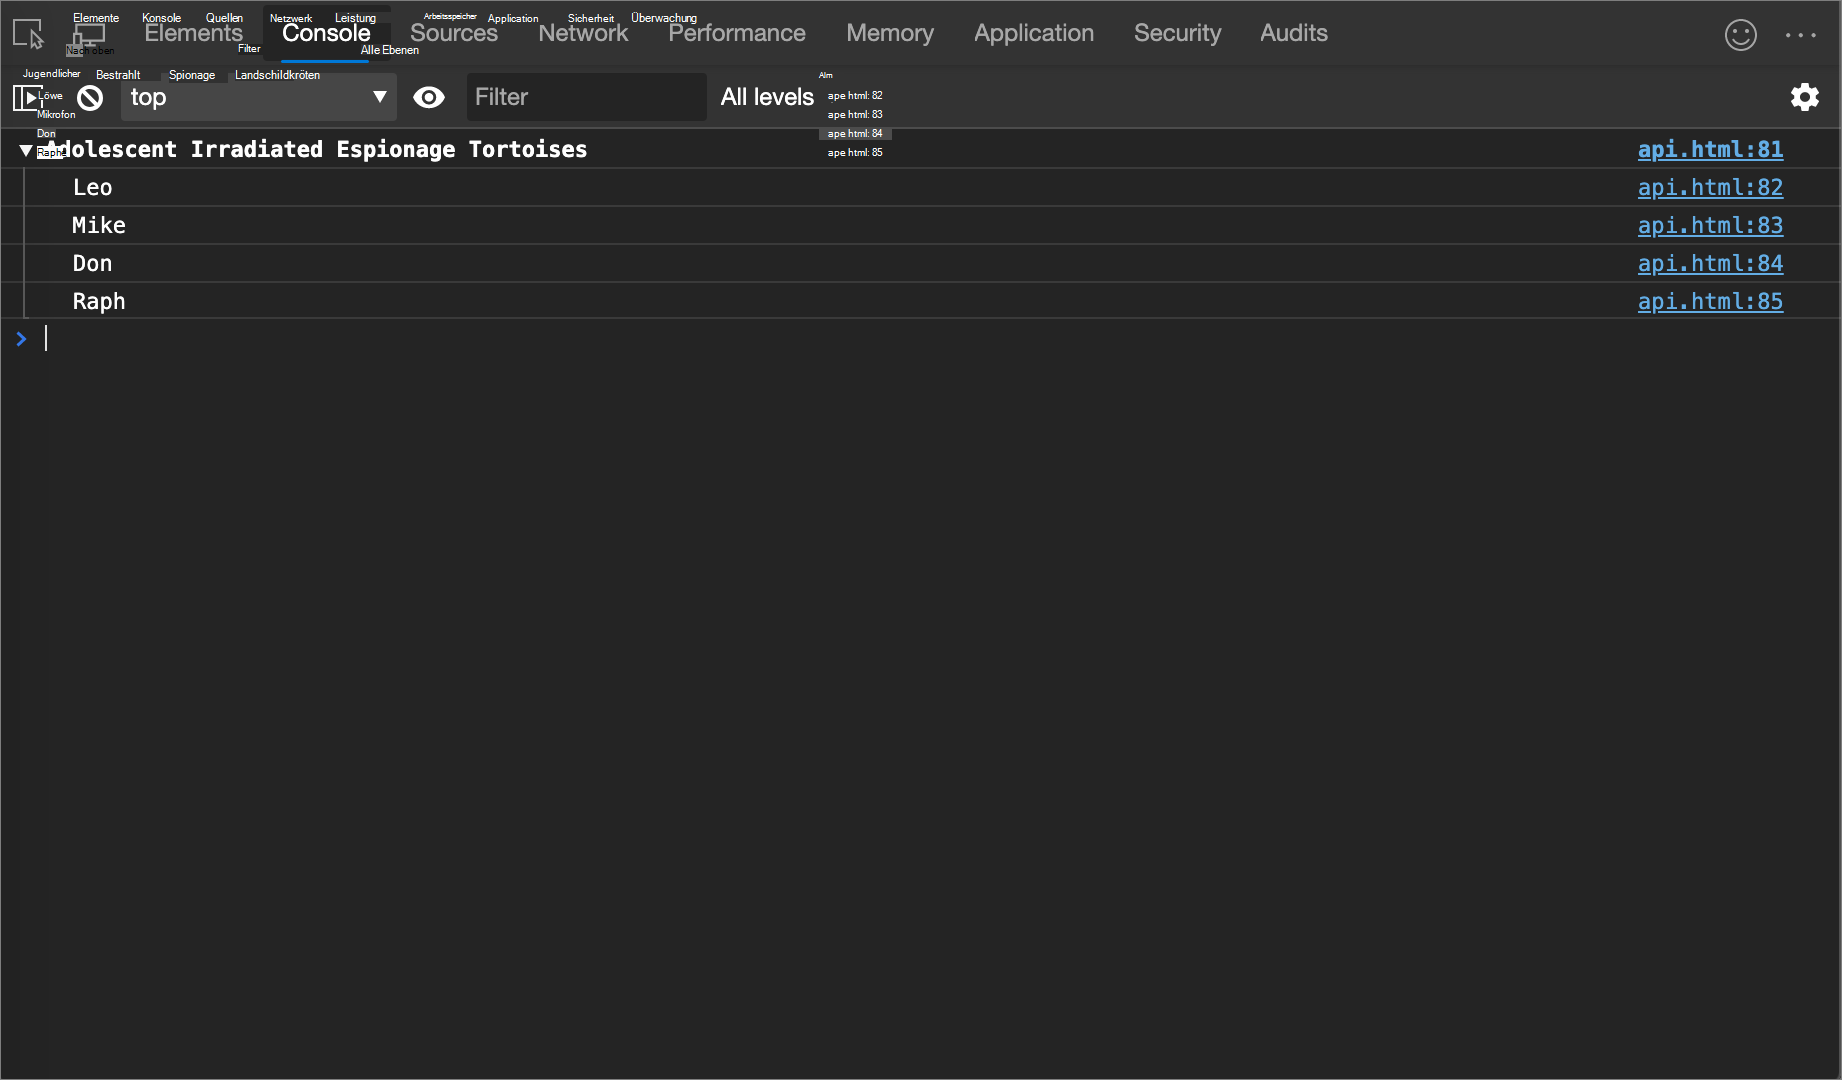Image resolution: width=1842 pixels, height=1080 pixels.
Task: Open api.html:84 next to Don
Action: 1710,263
